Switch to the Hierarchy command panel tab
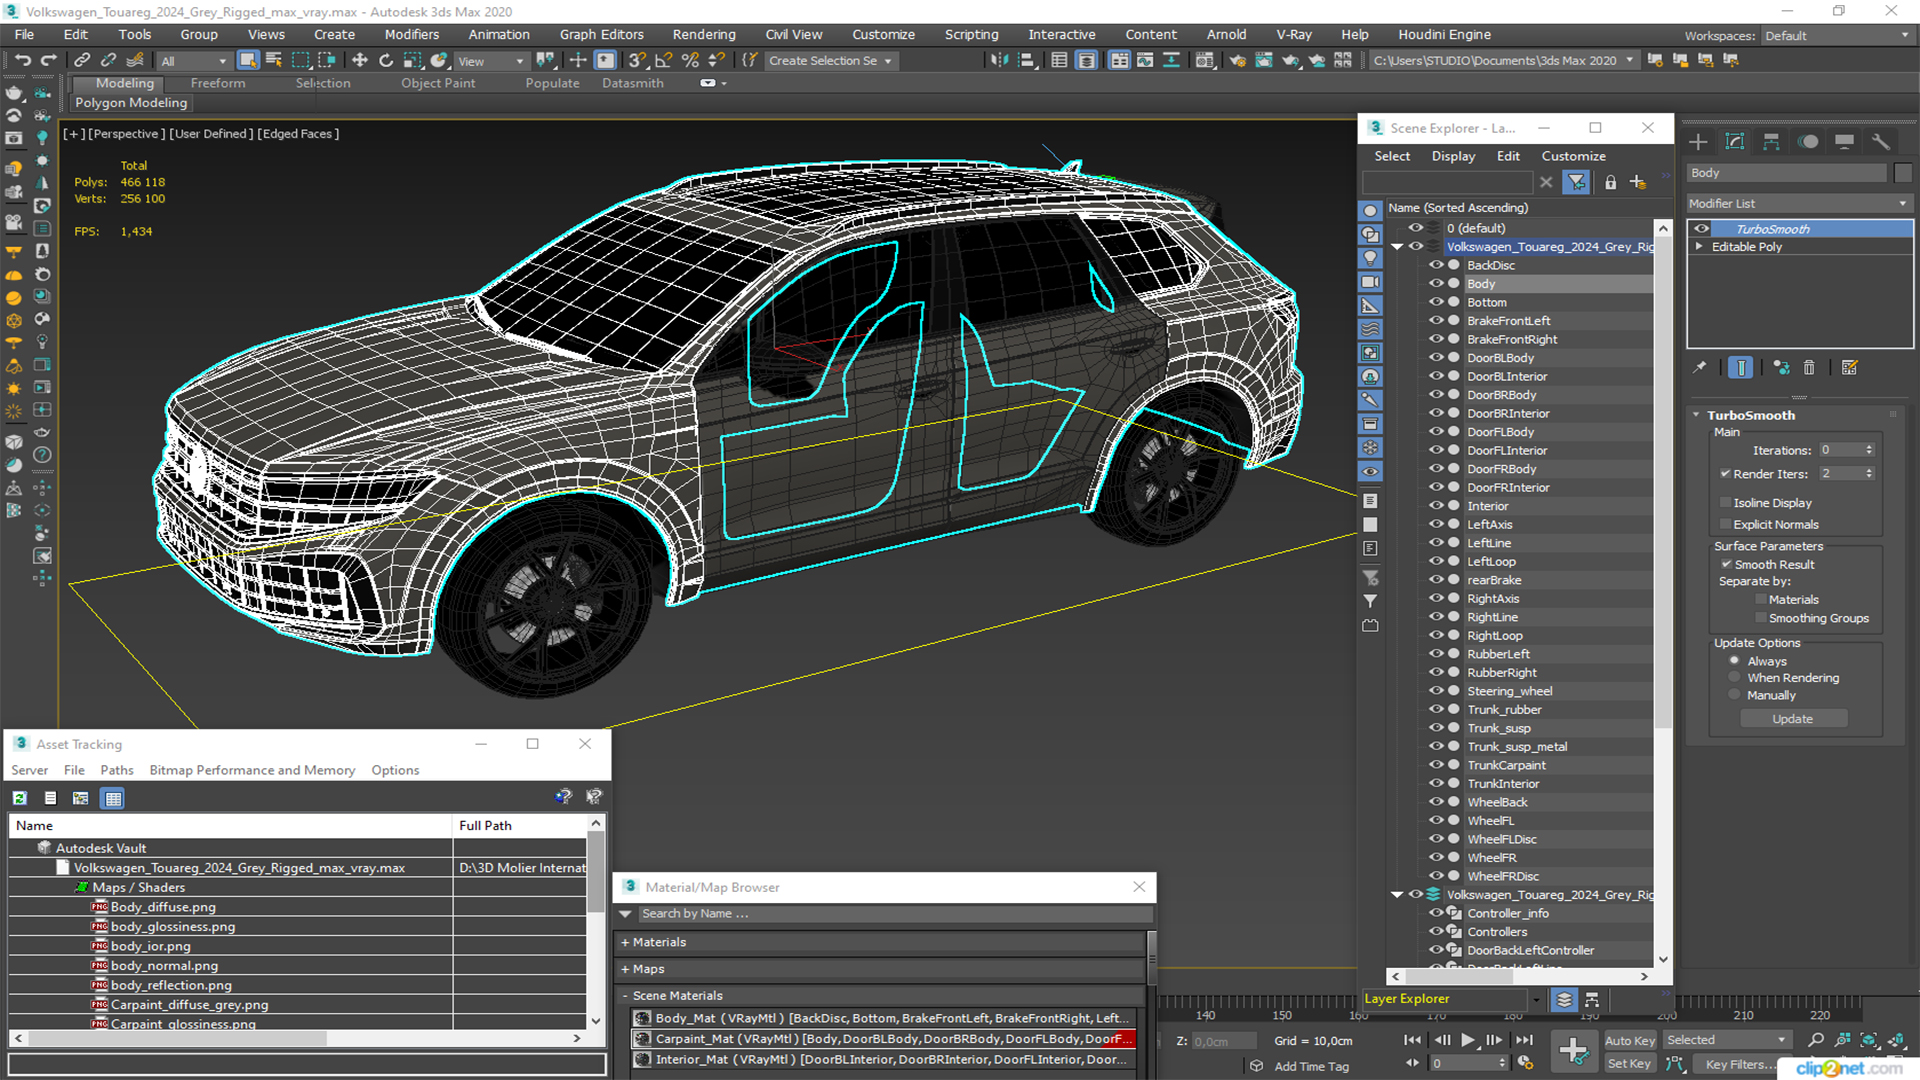Viewport: 1920px width, 1080px height. coord(1771,141)
